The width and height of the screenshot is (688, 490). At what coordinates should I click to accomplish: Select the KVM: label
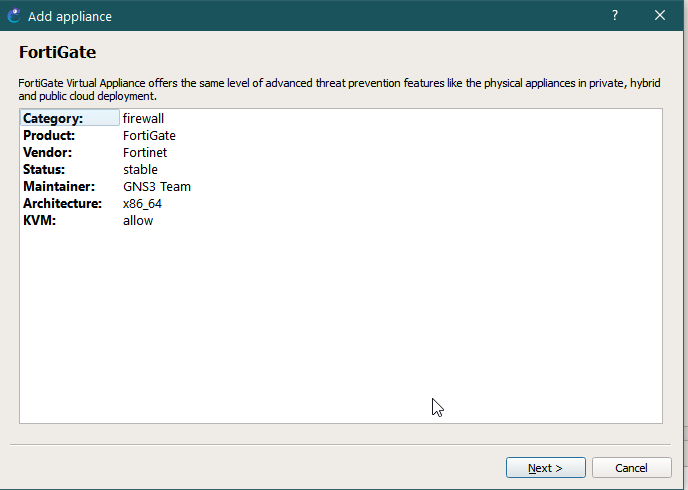tap(39, 221)
